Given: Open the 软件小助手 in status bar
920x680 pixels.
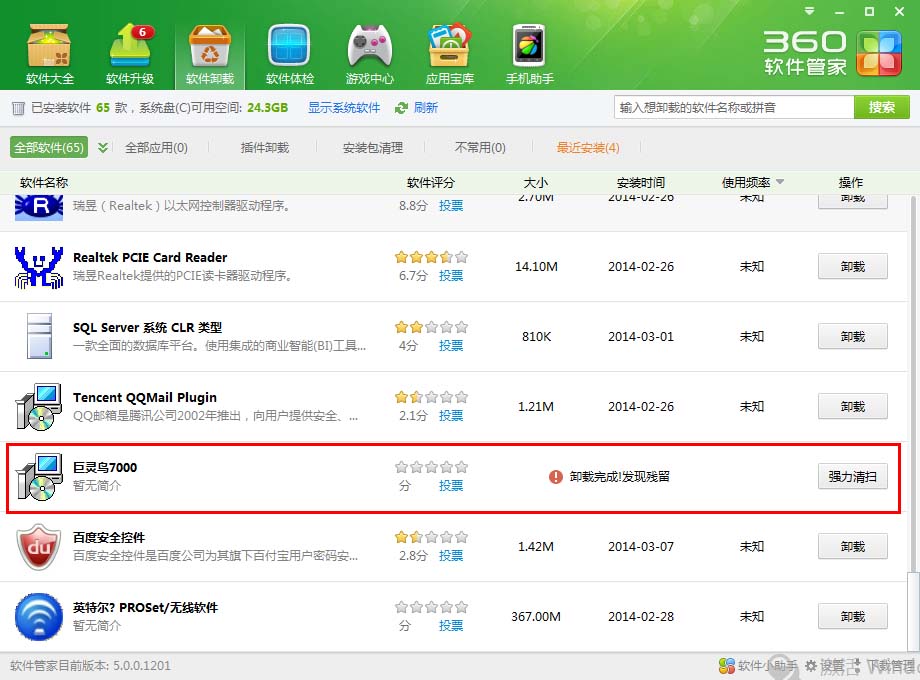Looking at the screenshot, I should (758, 666).
